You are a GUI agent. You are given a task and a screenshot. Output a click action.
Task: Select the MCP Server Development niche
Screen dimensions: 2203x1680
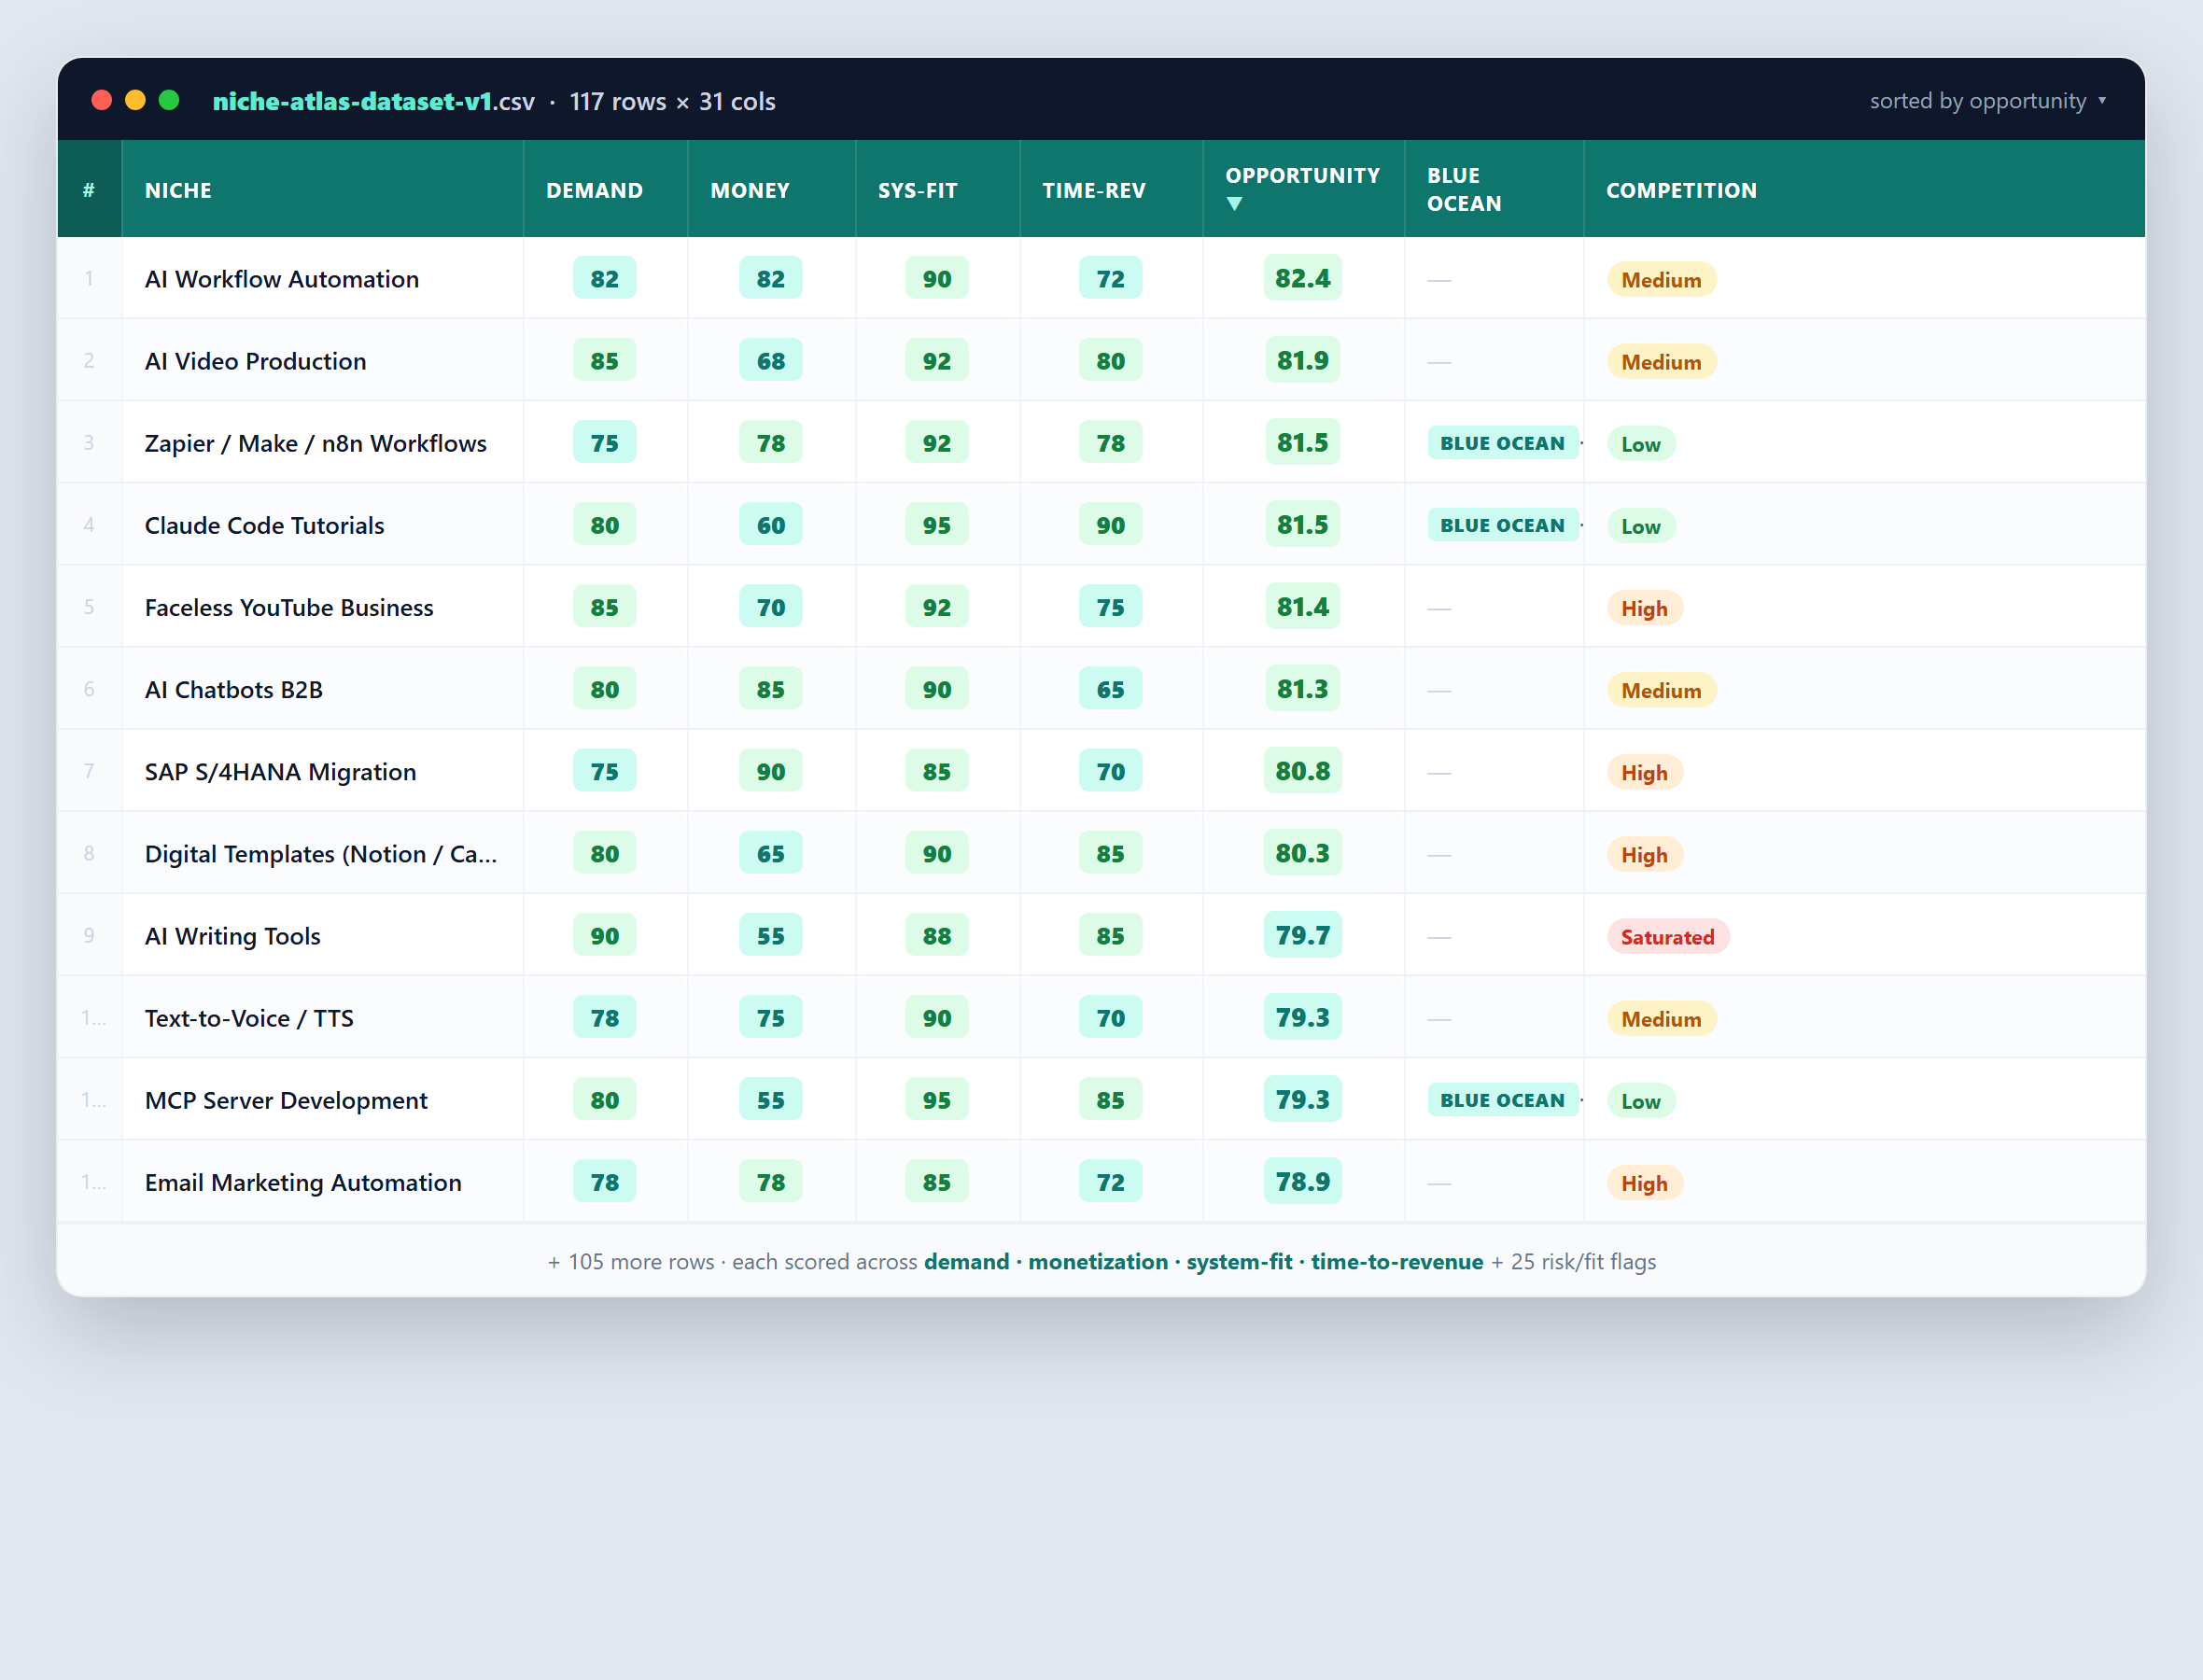(286, 1100)
